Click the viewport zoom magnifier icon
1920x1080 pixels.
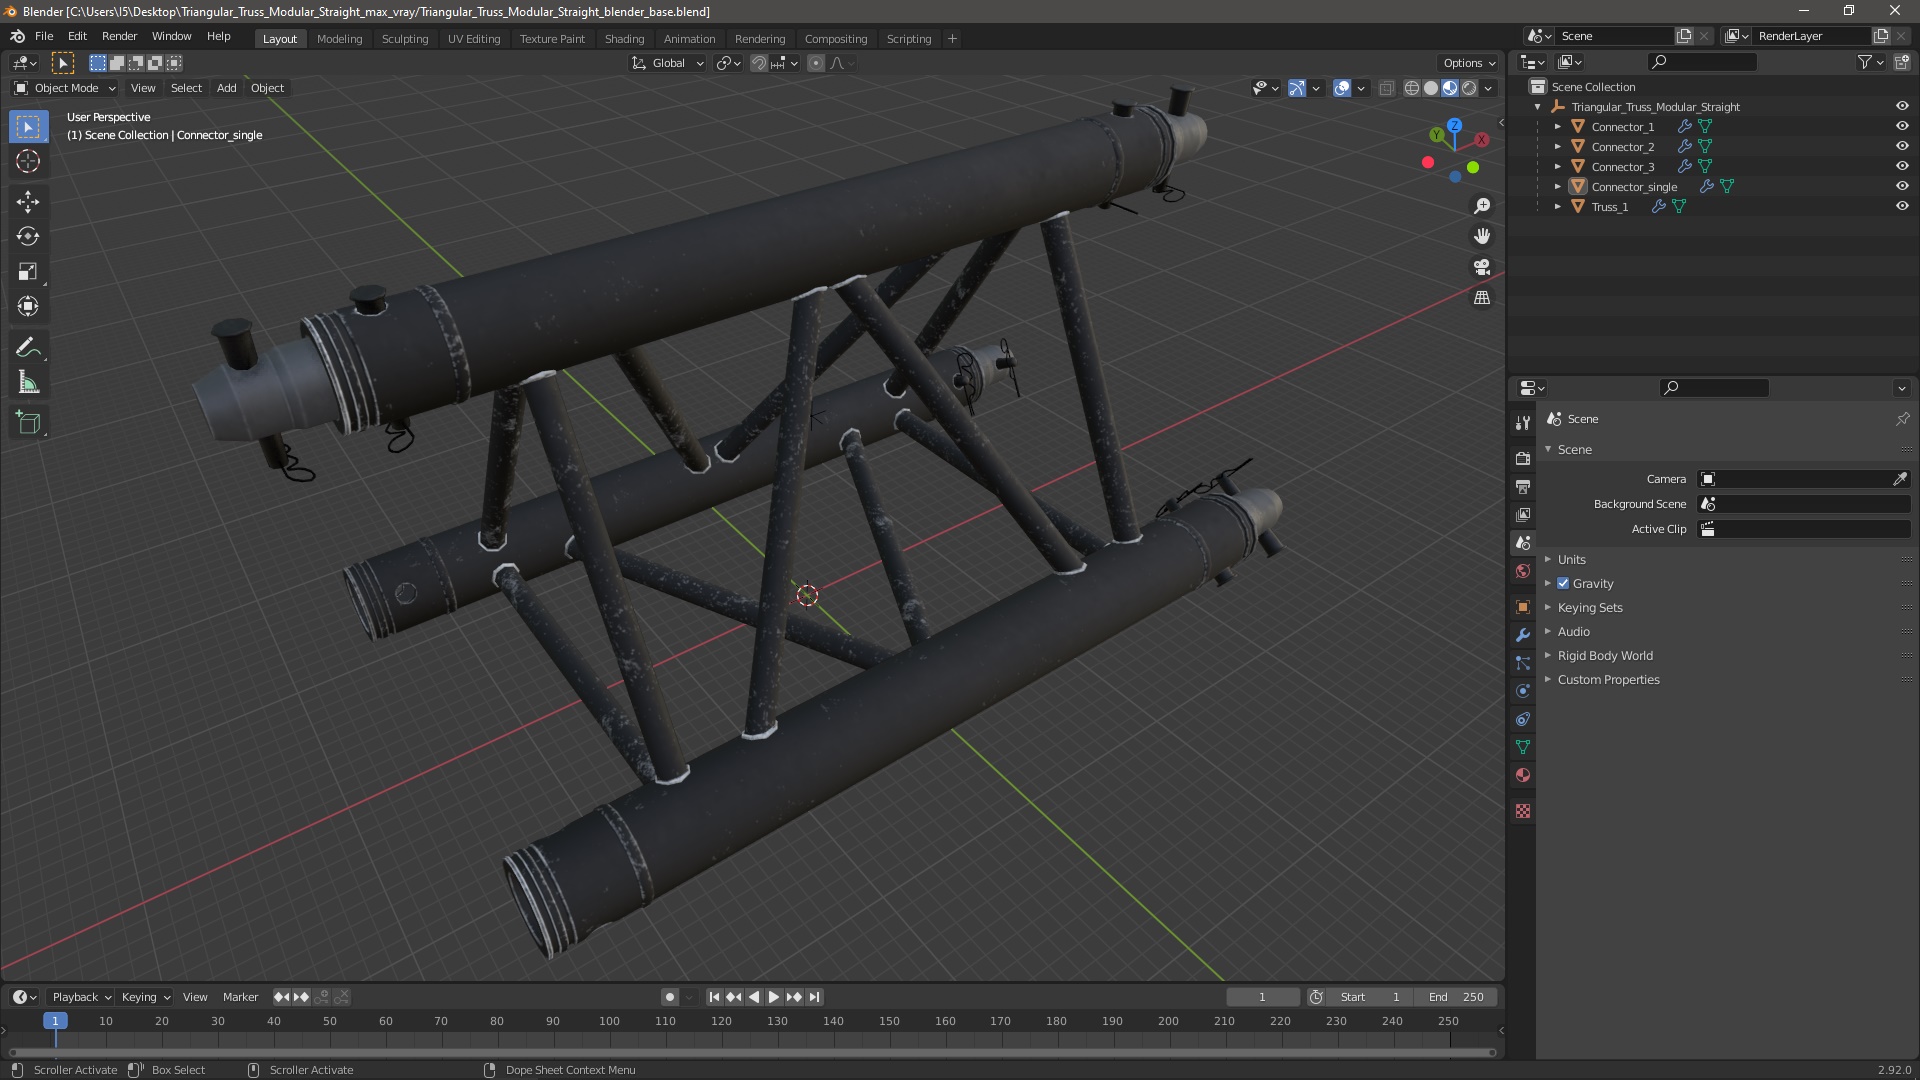click(1482, 206)
